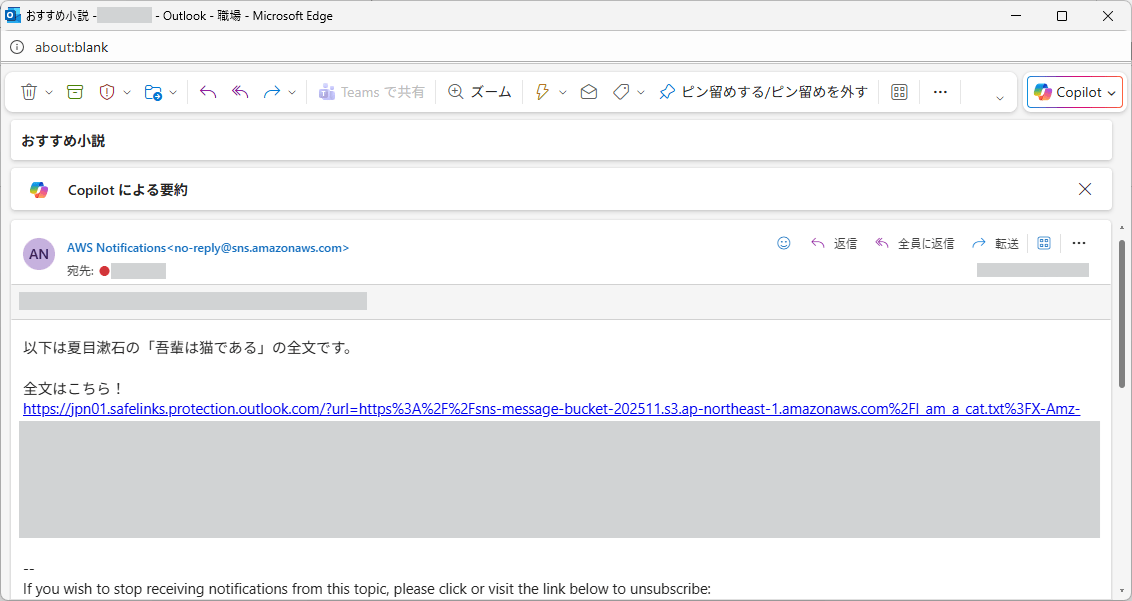Toggle pin with ピン留めする/ピン留めを外す
Screen dimensions: 1132x601
tap(763, 92)
